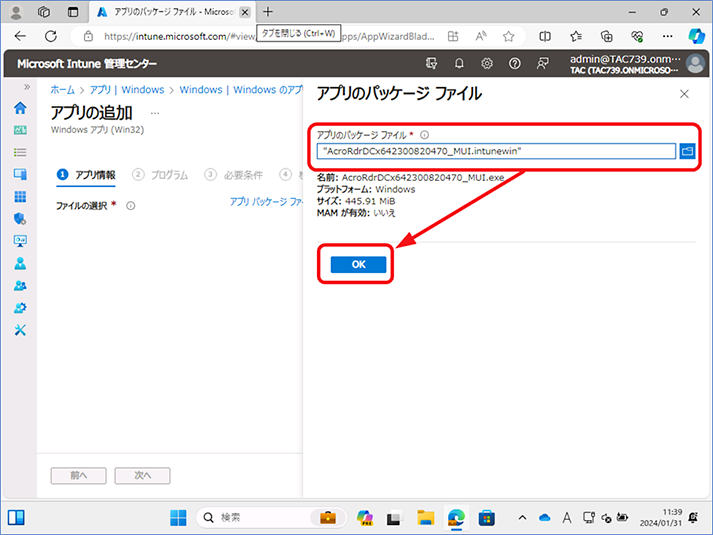Image resolution: width=713 pixels, height=535 pixels.
Task: Open Groups icon in Intune sidebar
Action: 20,285
